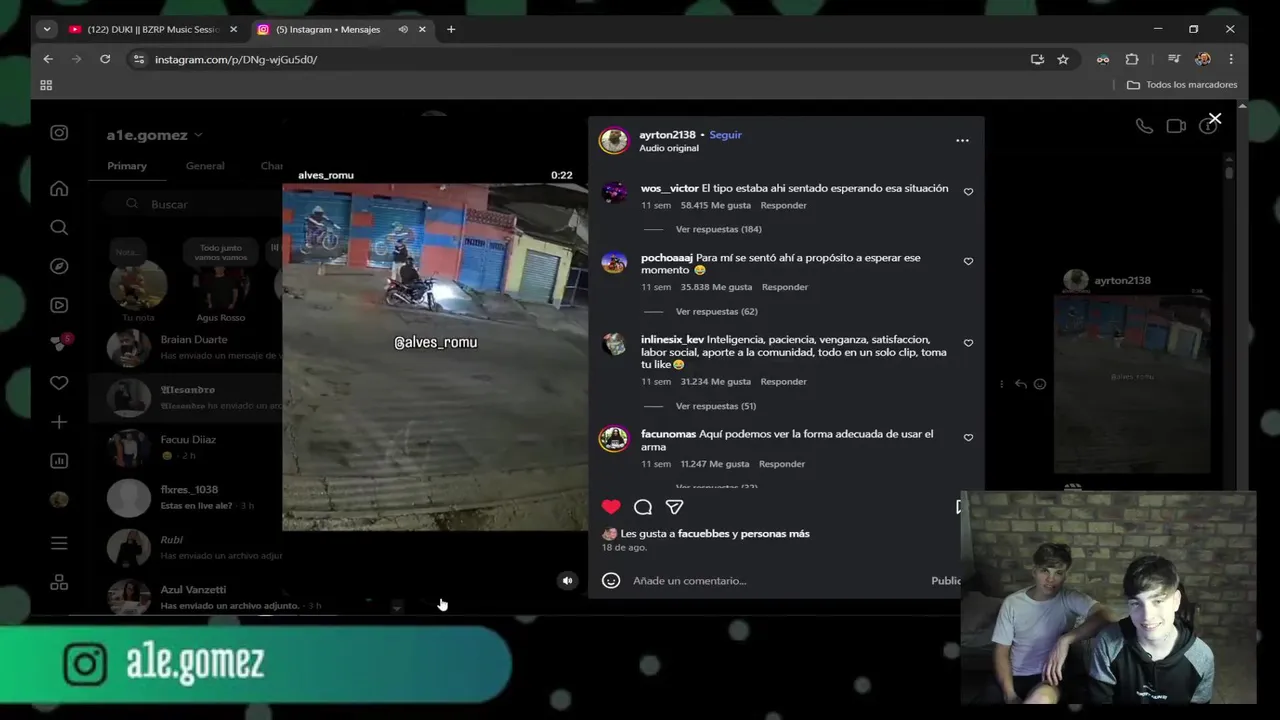Open the dashboard chart icon in the sidebar
1280x720 pixels.
point(59,461)
